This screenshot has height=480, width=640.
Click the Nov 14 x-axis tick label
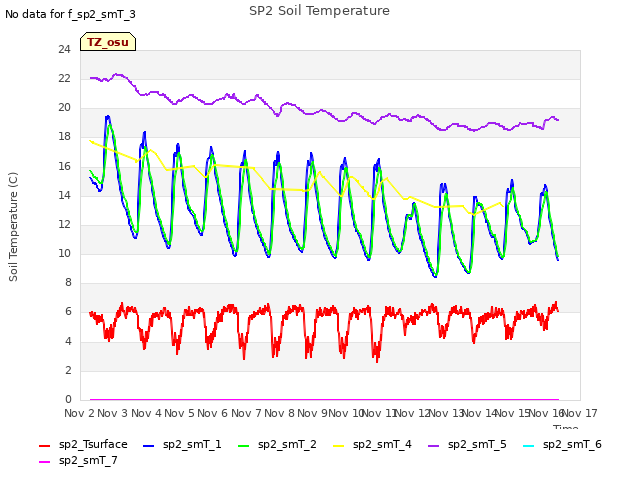coord(480,413)
